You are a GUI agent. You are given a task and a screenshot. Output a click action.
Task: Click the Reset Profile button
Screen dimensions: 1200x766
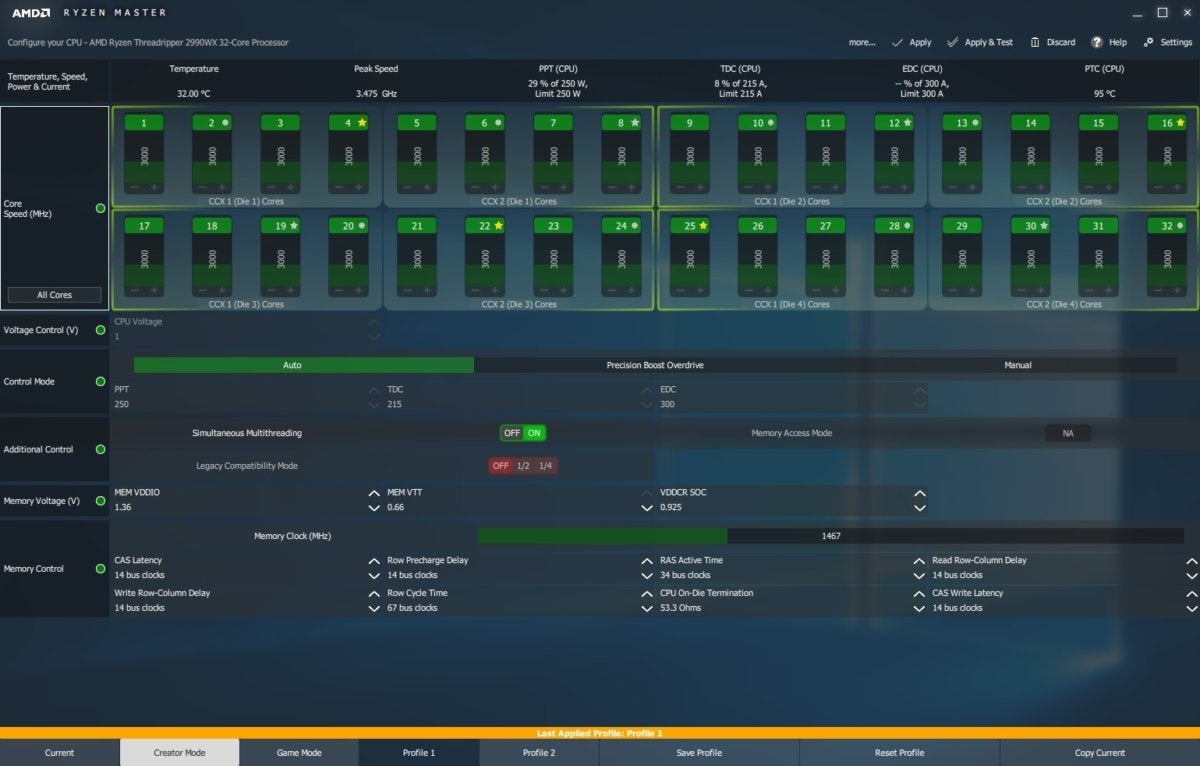[899, 753]
